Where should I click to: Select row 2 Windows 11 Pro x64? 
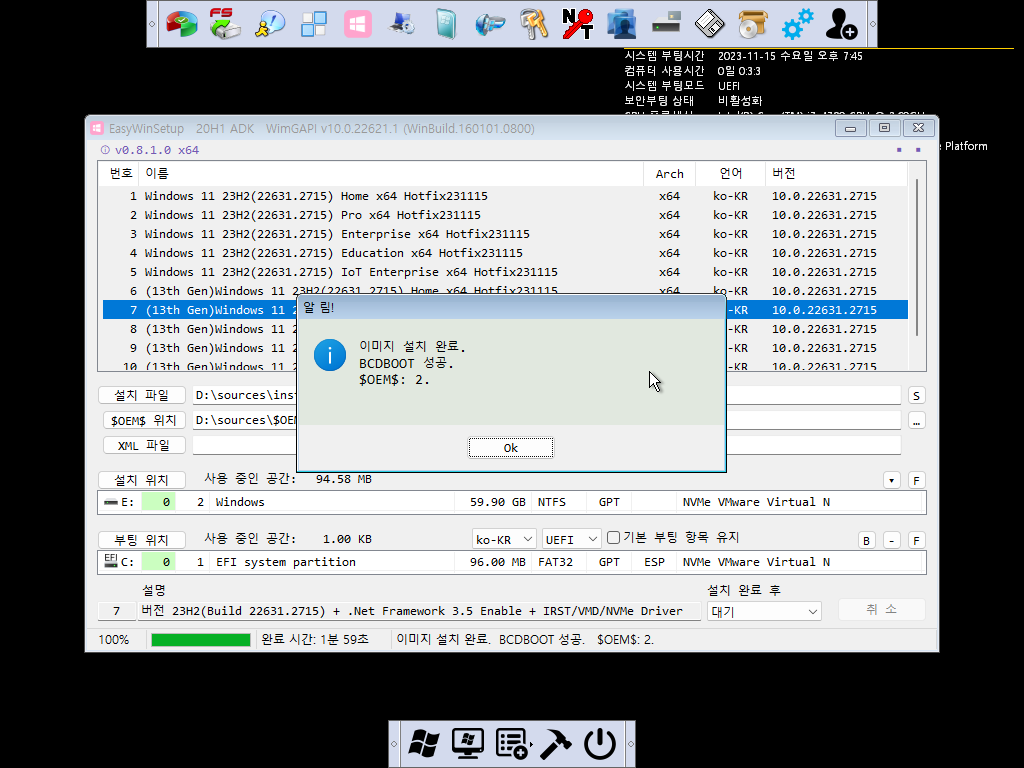(x=505, y=215)
